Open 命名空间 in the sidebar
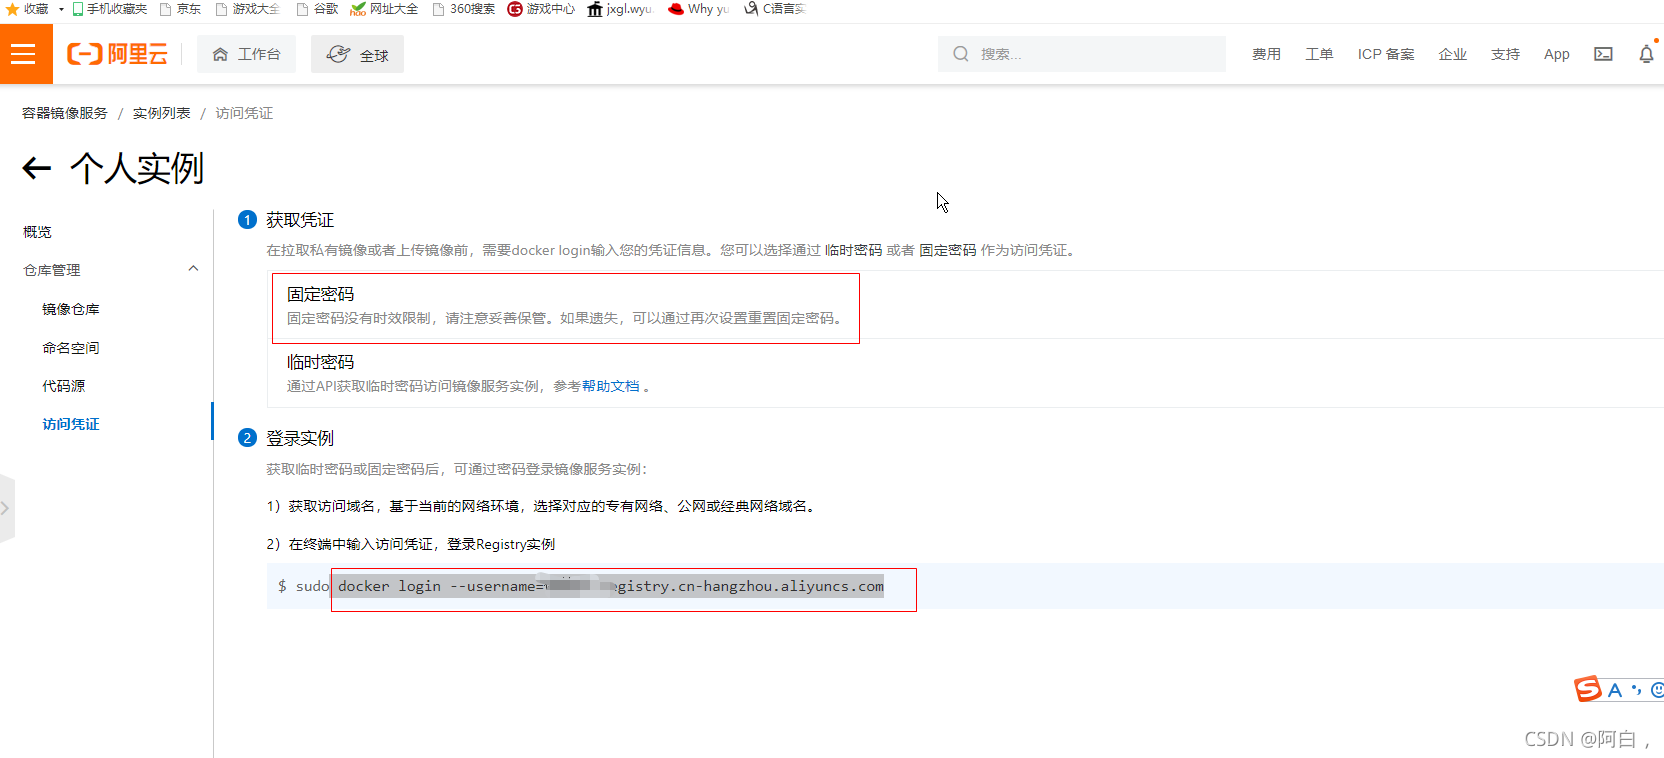Image resolution: width=1664 pixels, height=758 pixels. tap(71, 348)
